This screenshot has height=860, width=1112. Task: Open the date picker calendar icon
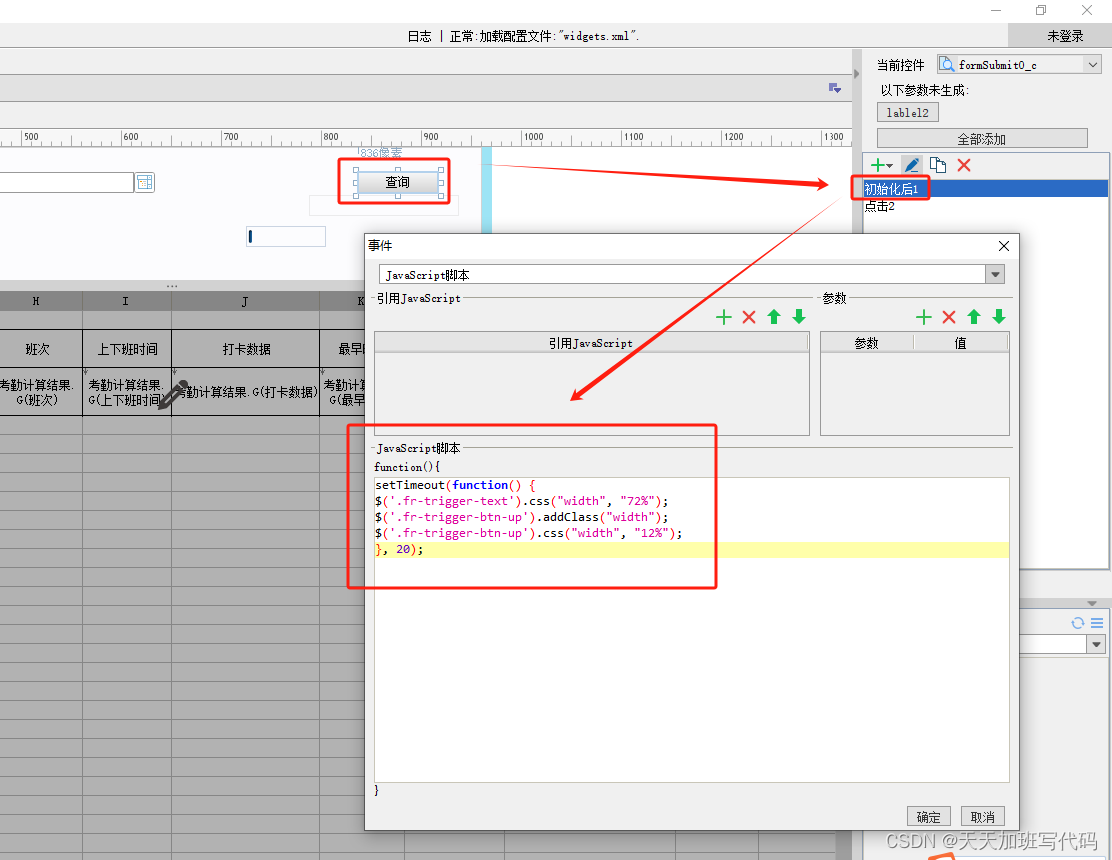tap(145, 183)
